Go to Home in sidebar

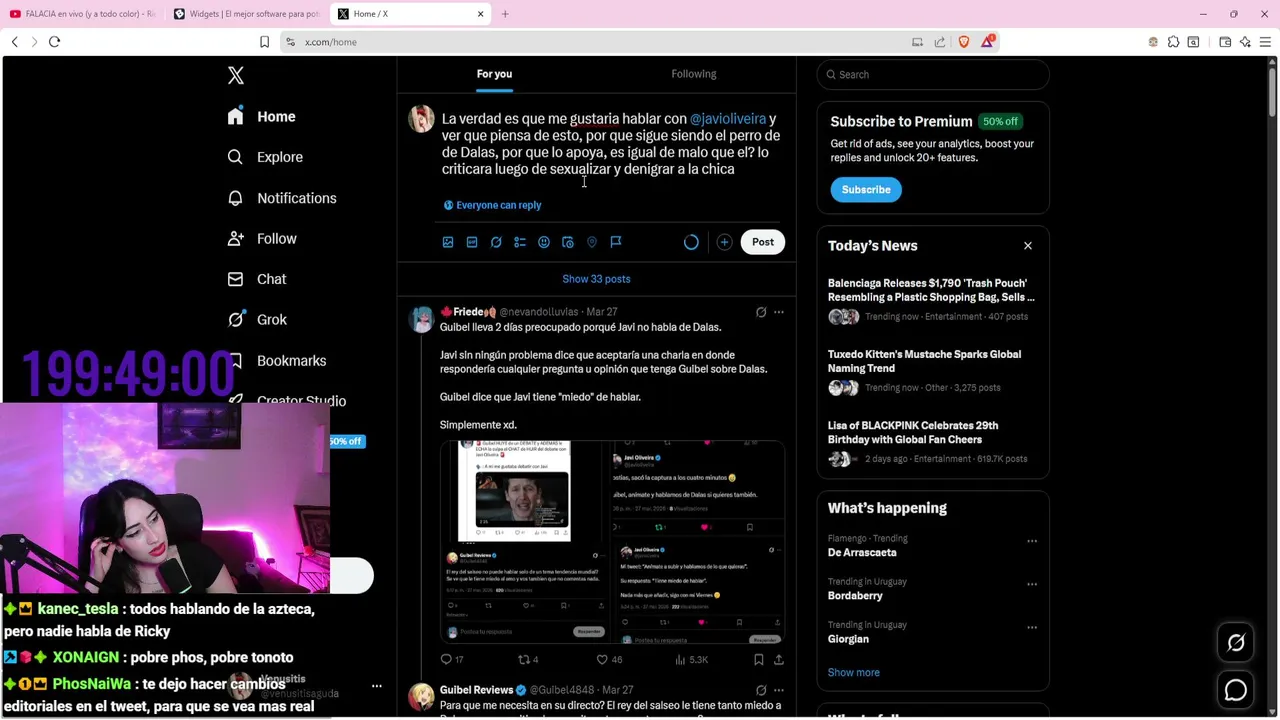262,117
